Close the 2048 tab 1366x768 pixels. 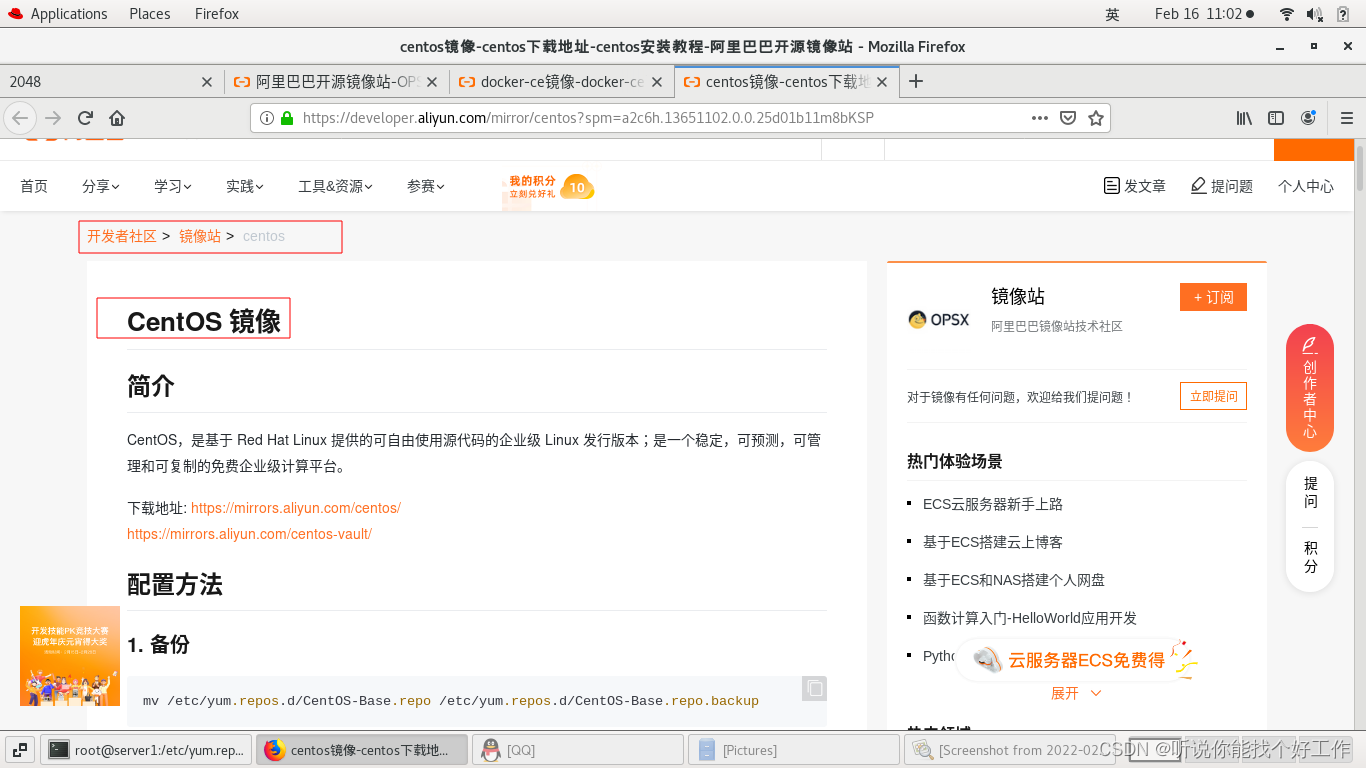[207, 82]
